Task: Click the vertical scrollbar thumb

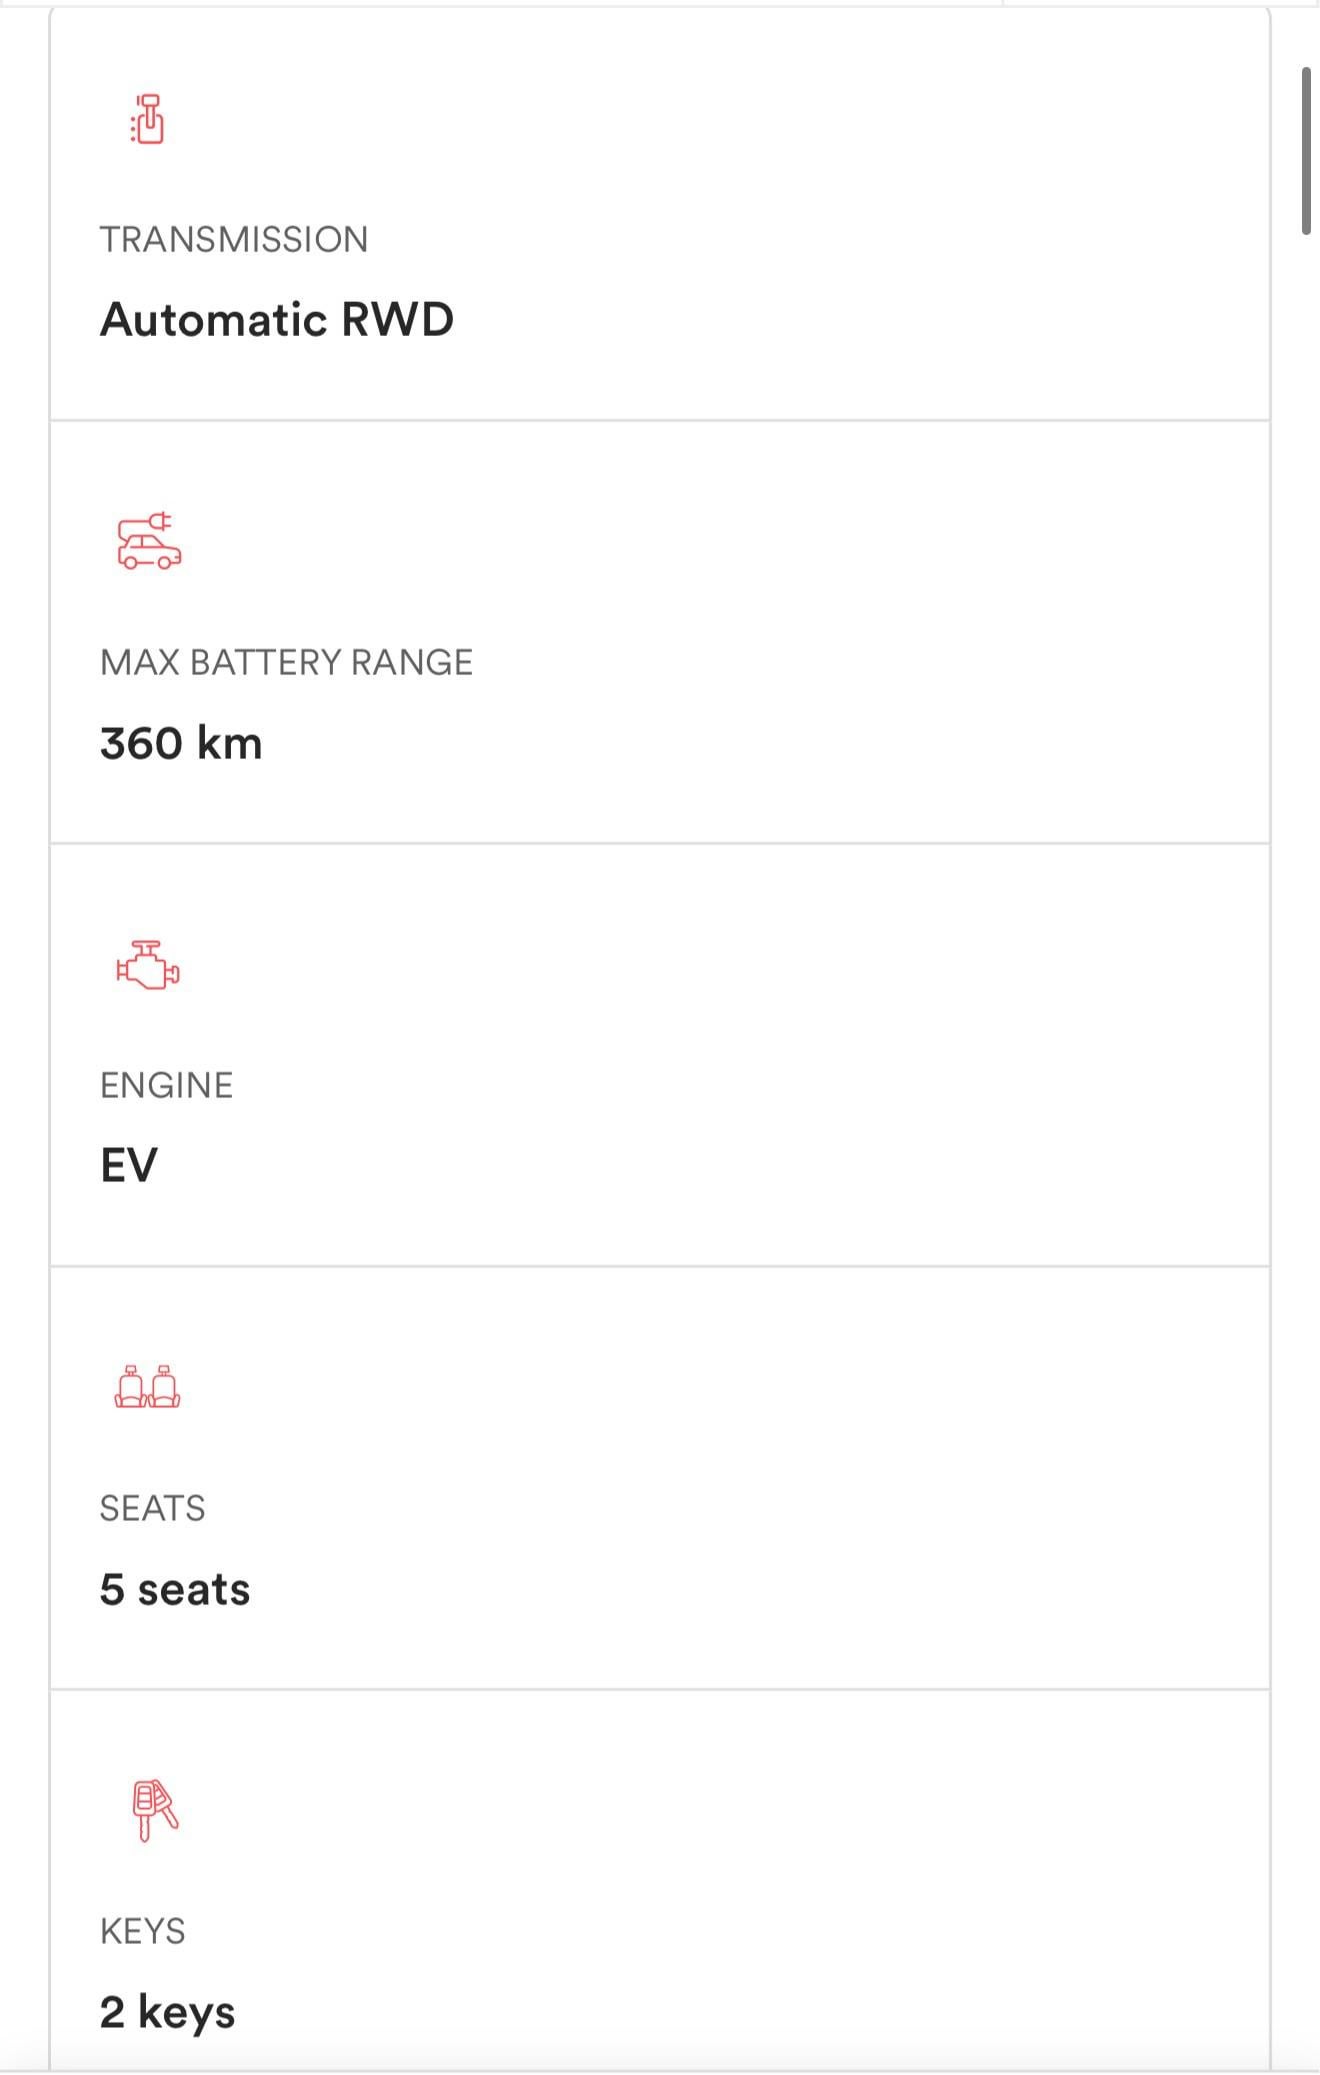Action: click(x=1306, y=150)
